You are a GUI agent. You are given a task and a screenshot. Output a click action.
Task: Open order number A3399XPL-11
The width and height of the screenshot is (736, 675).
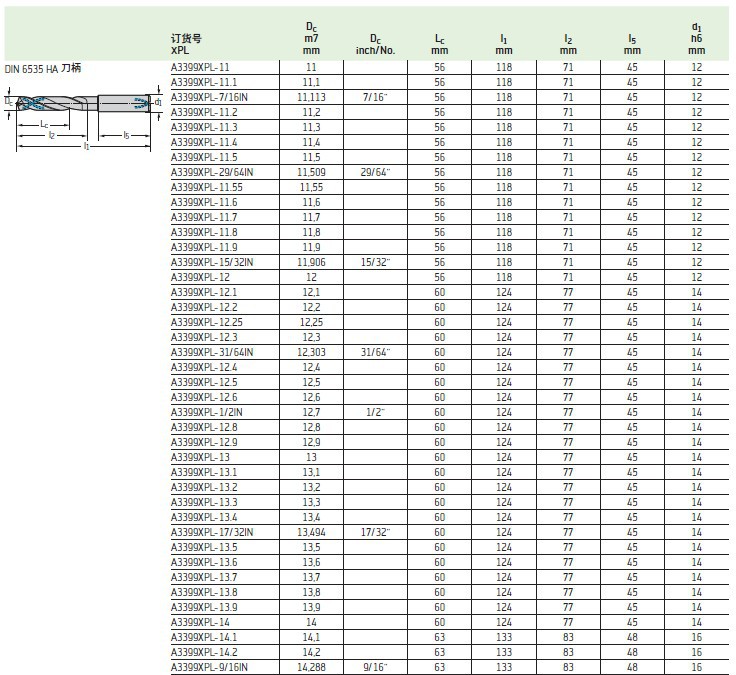point(202,67)
